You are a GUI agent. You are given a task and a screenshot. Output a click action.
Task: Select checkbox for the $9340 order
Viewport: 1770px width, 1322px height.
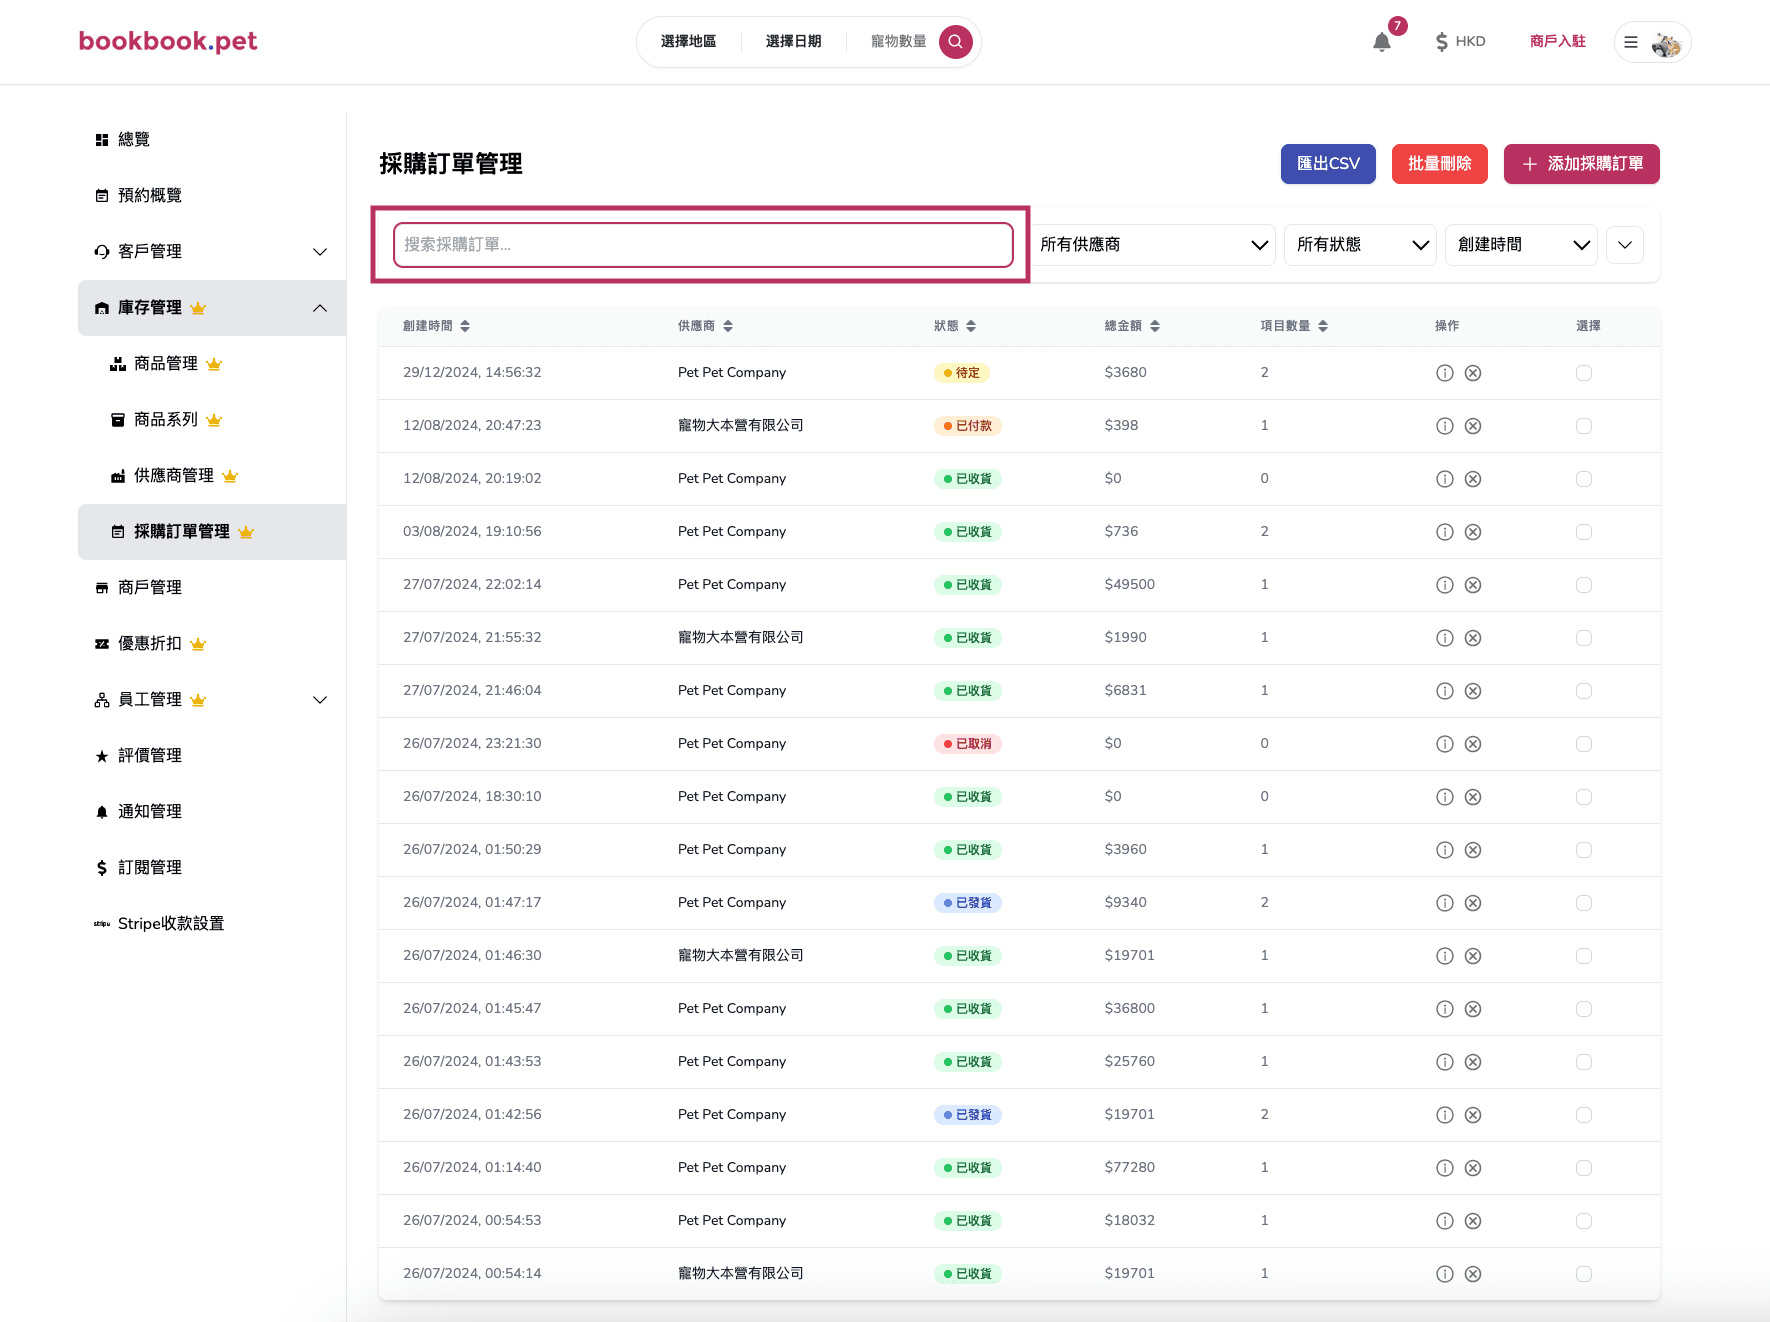point(1584,903)
